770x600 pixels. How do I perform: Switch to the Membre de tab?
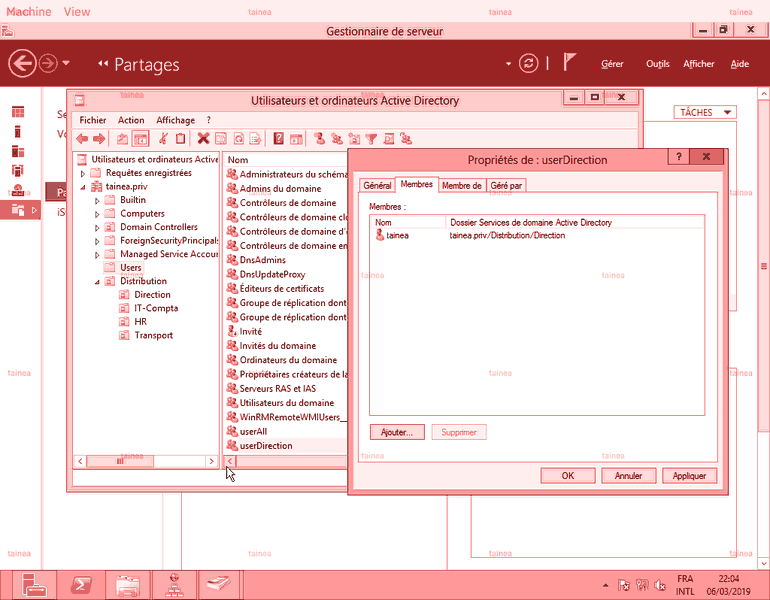[x=462, y=186]
